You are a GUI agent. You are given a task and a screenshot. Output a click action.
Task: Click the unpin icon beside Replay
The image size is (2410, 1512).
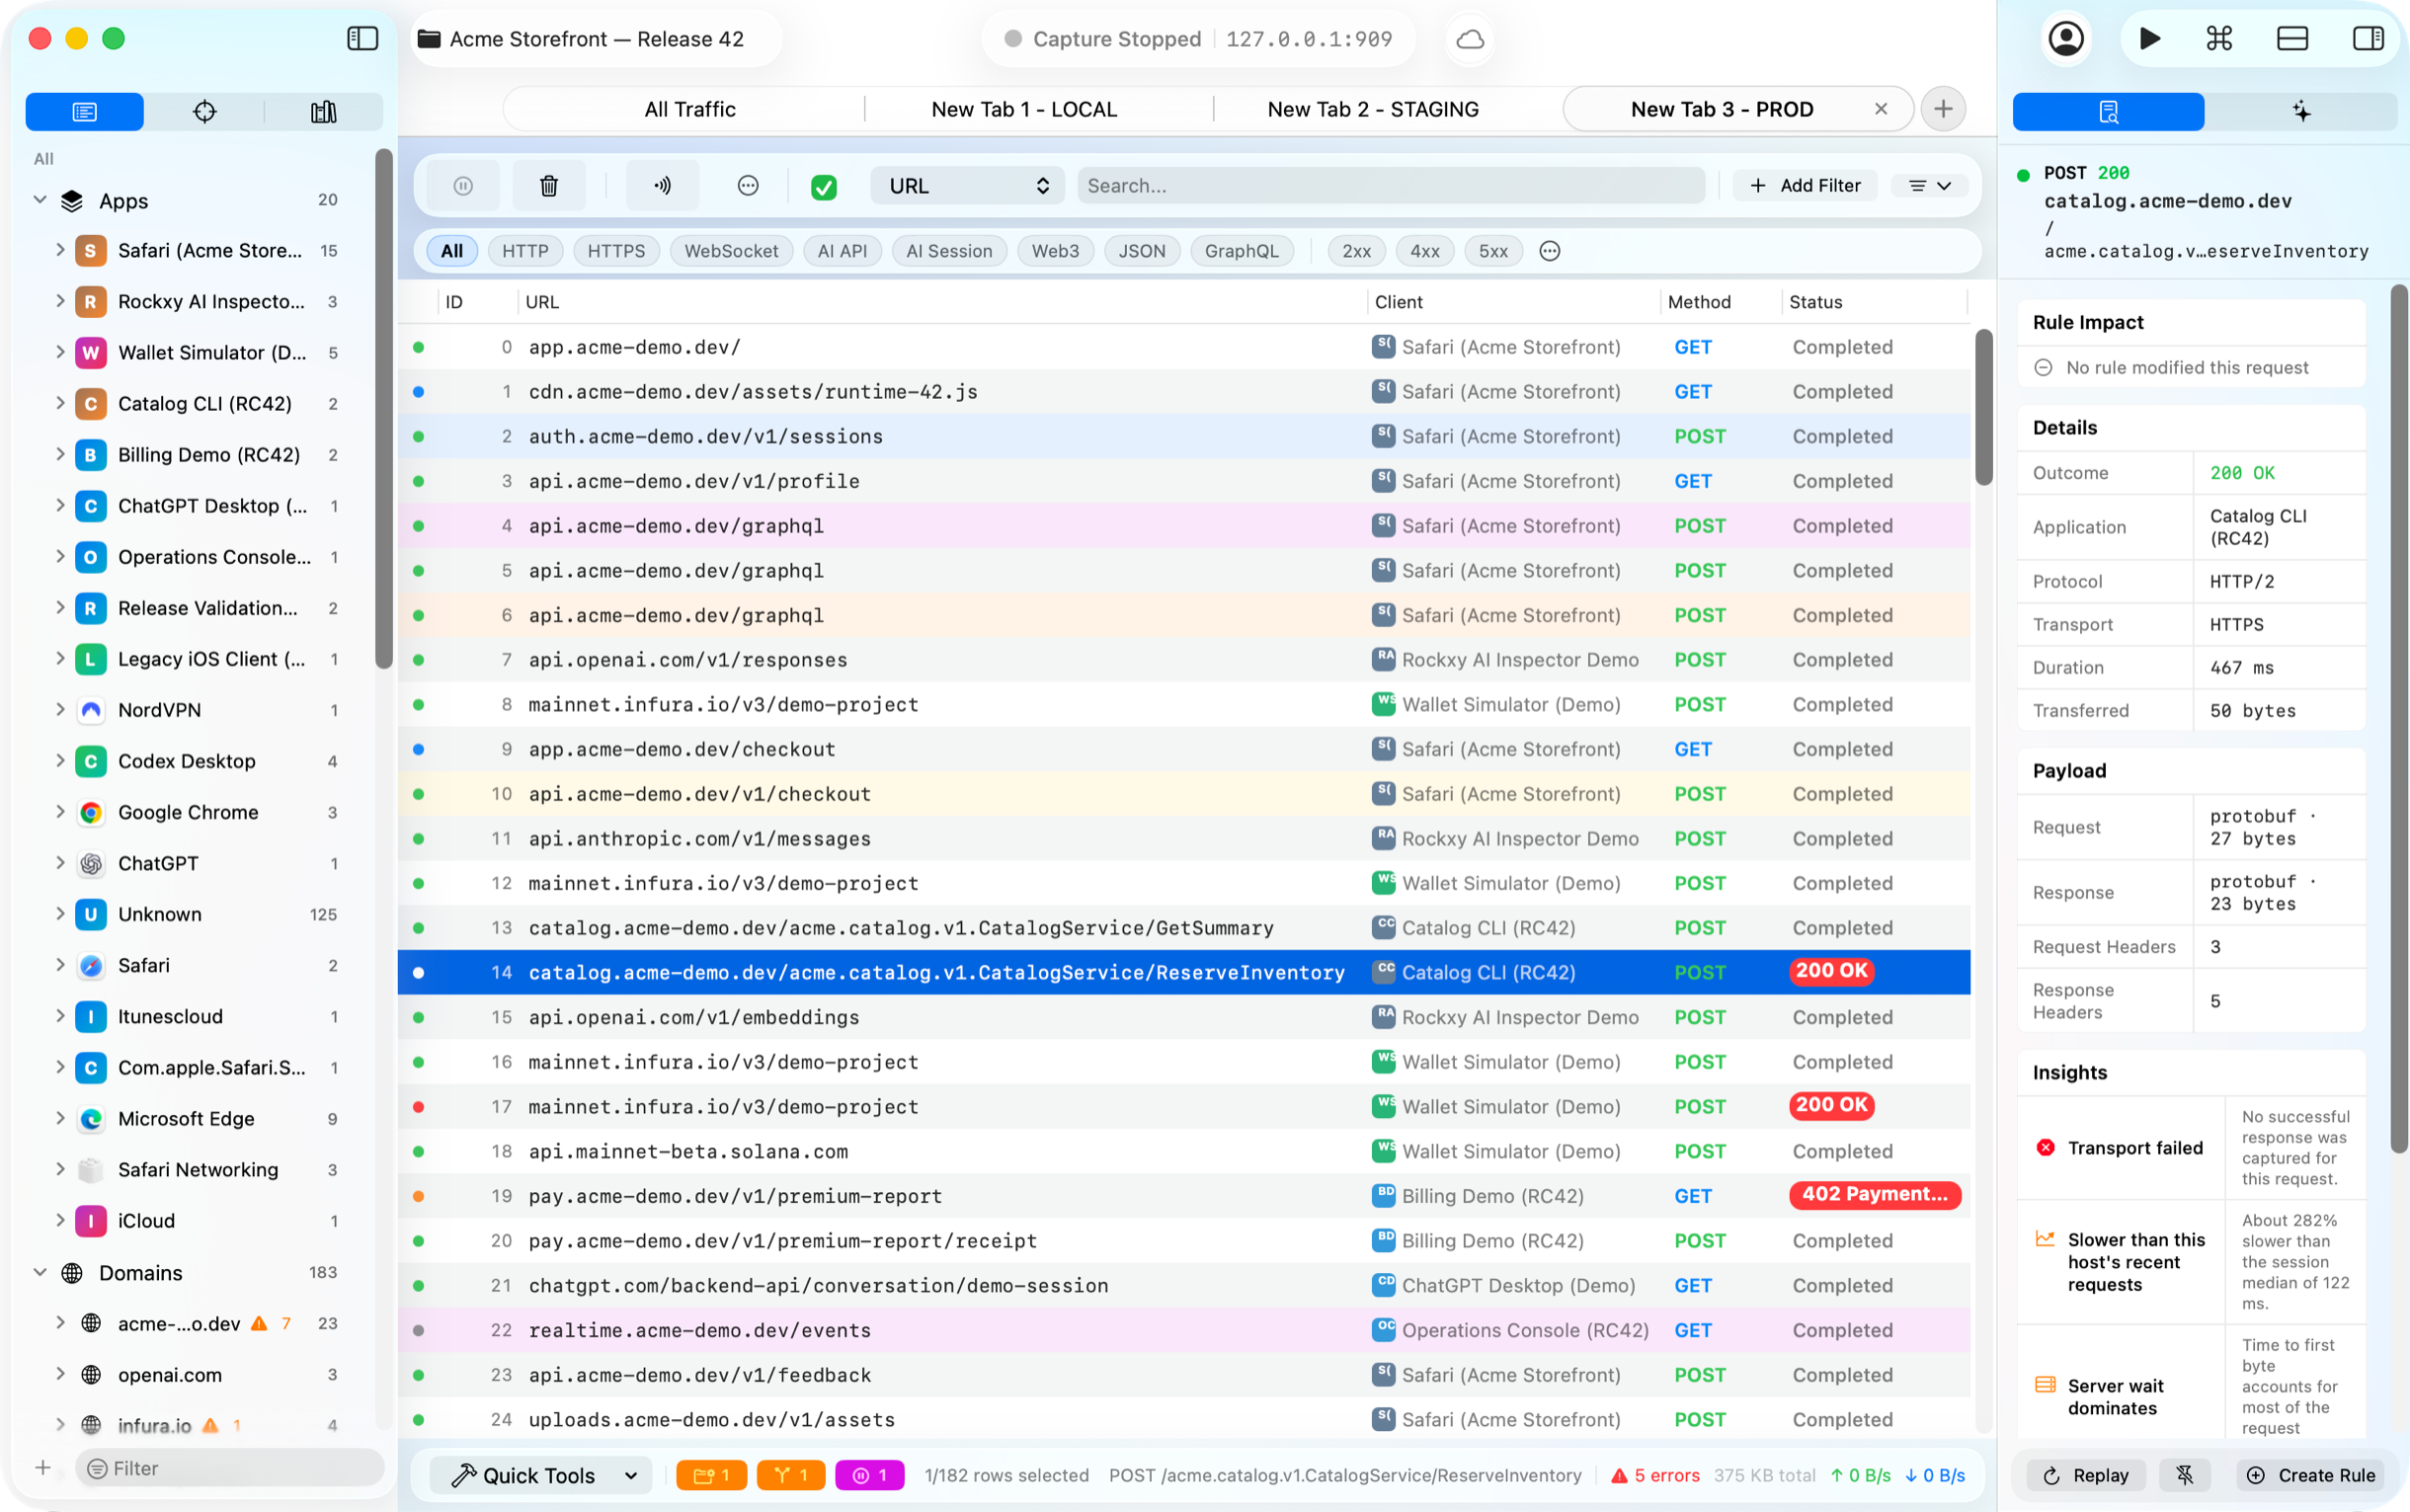click(2185, 1475)
